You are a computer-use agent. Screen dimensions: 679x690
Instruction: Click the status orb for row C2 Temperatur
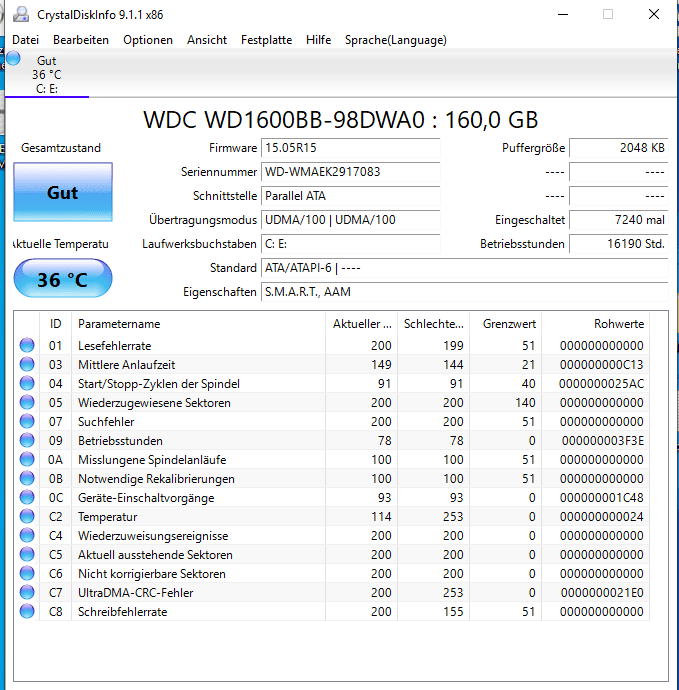27,516
